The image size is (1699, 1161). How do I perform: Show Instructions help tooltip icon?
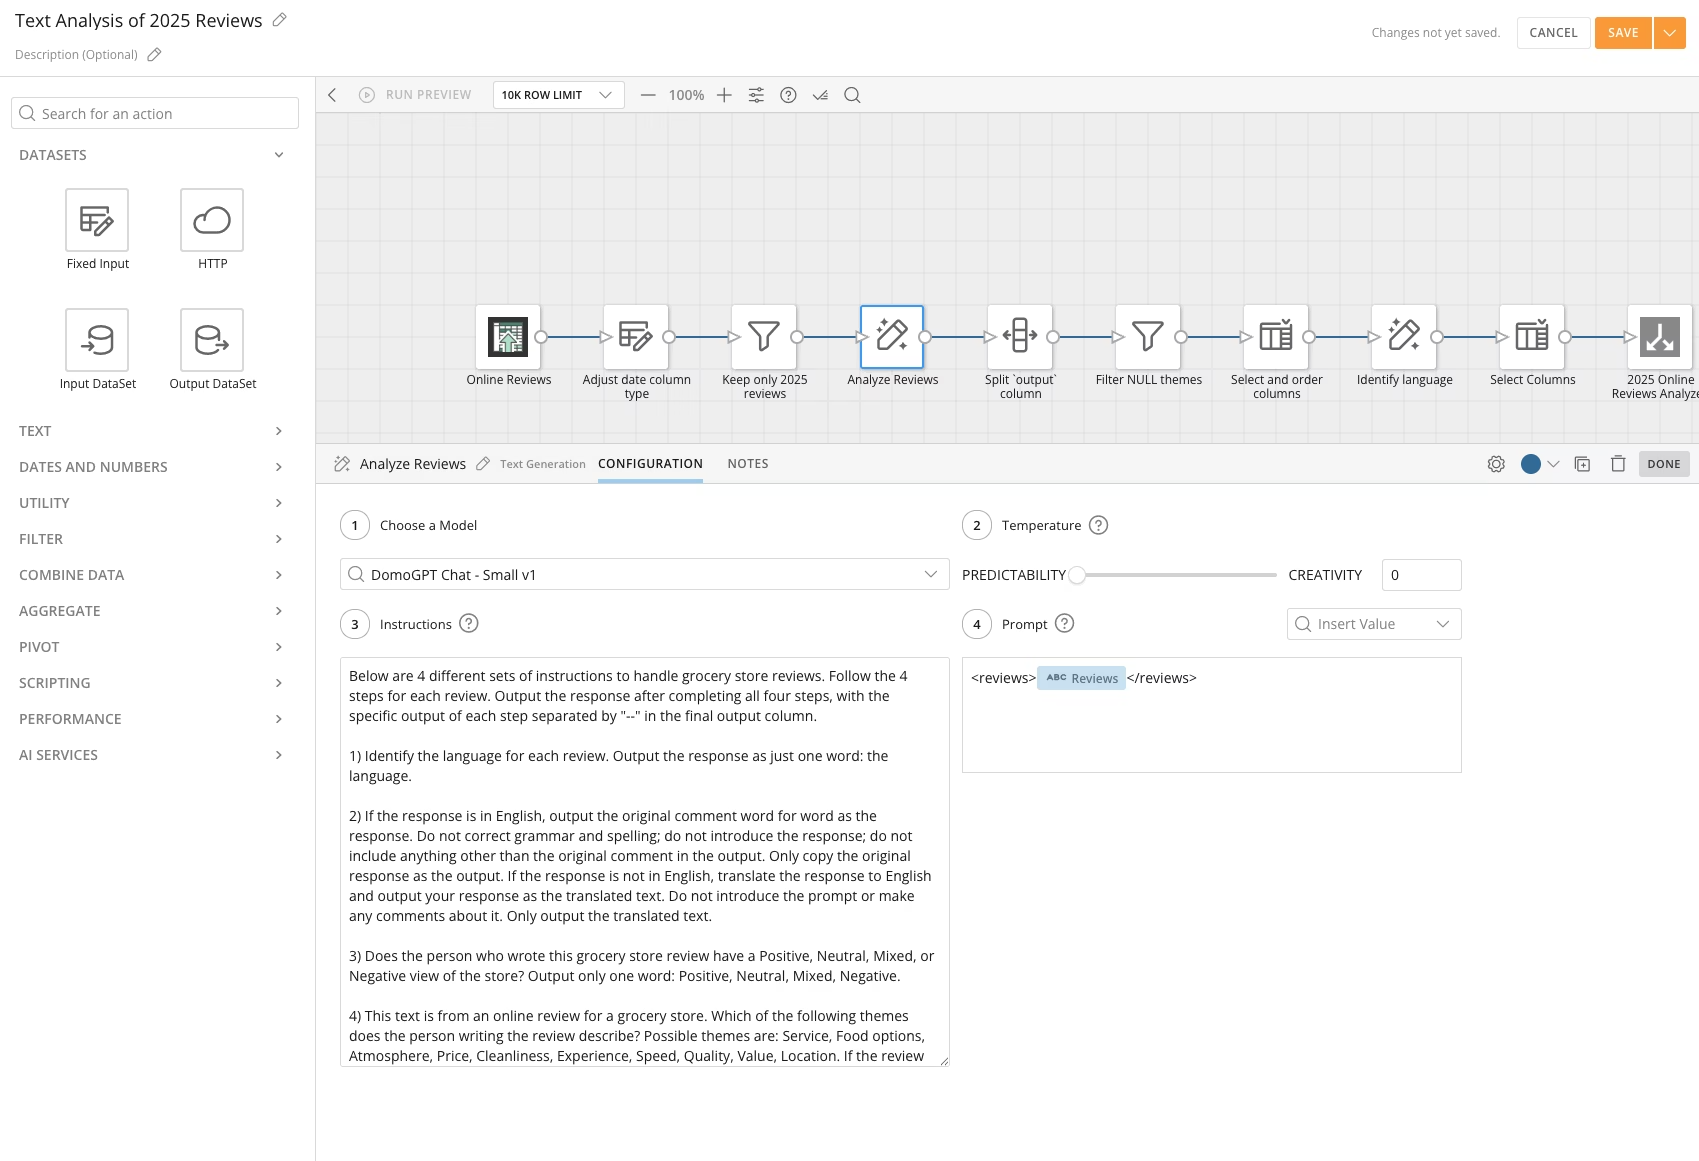click(468, 624)
